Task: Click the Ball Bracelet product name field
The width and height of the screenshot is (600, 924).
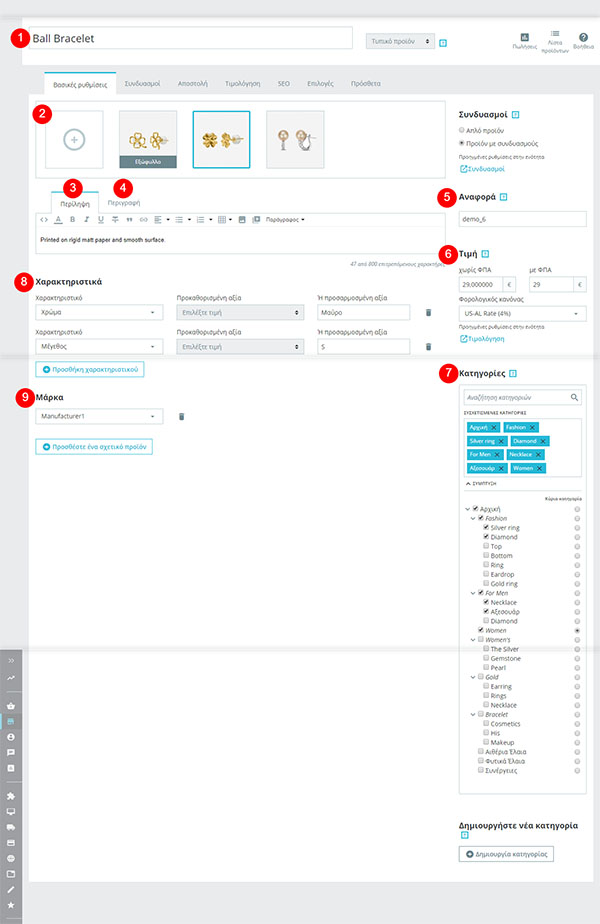Action: [190, 38]
